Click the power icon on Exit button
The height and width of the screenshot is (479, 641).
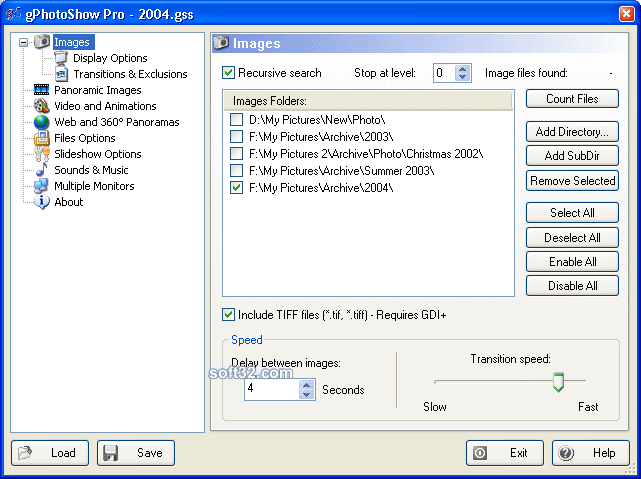pyautogui.click(x=480, y=453)
